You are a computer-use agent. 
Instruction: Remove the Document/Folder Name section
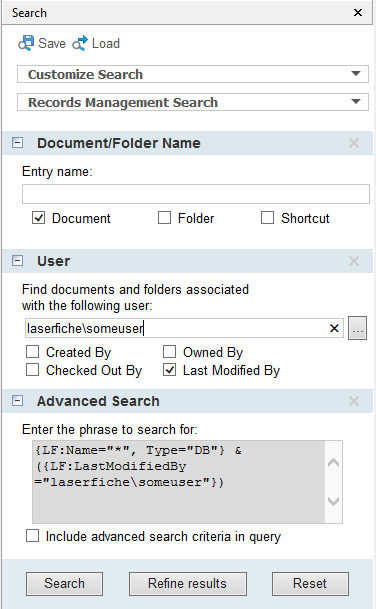click(354, 143)
